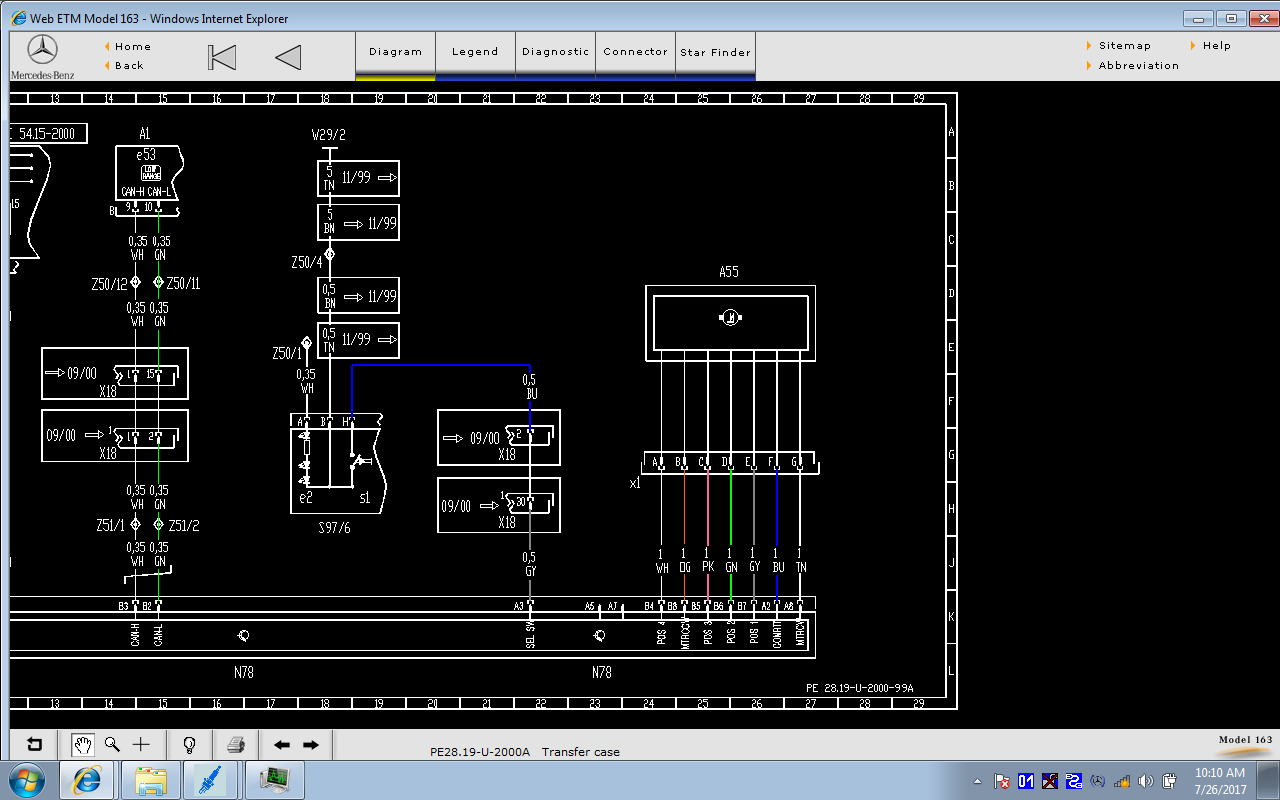Viewport: 1280px width, 800px height.
Task: Click the A55 component box in diagram
Action: 729,322
